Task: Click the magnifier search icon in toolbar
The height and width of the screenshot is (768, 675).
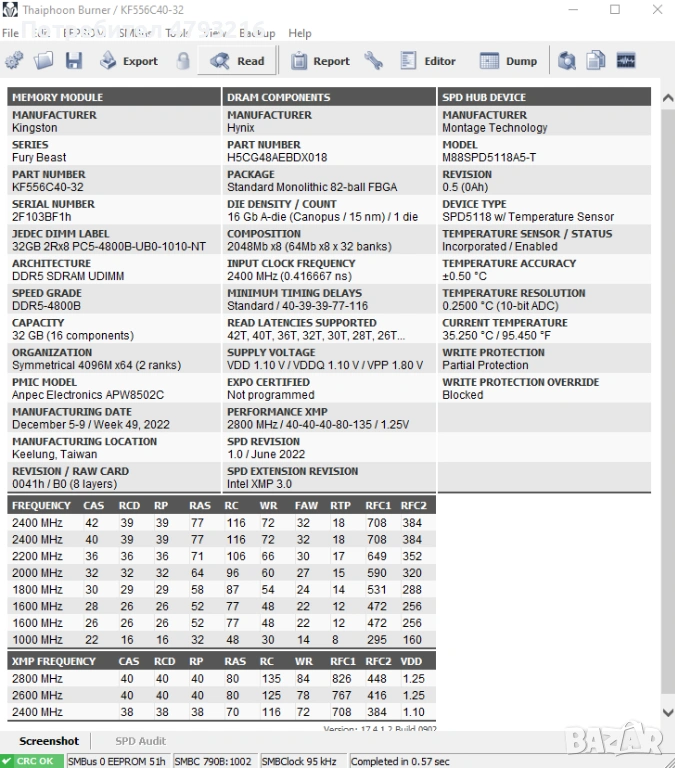Action: (567, 61)
